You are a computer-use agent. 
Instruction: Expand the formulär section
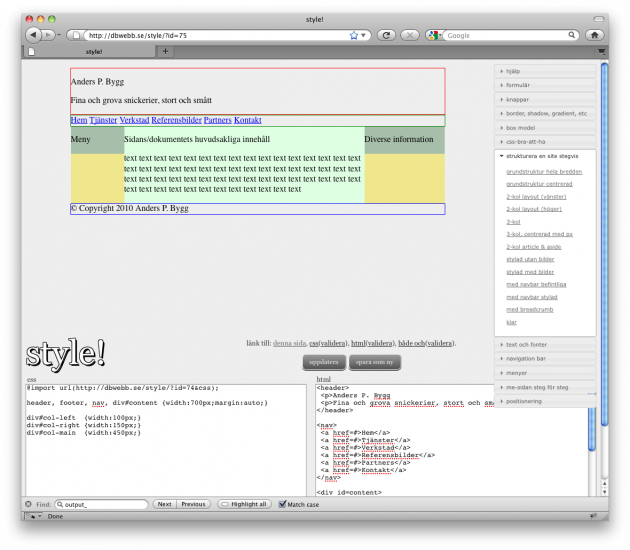545,85
